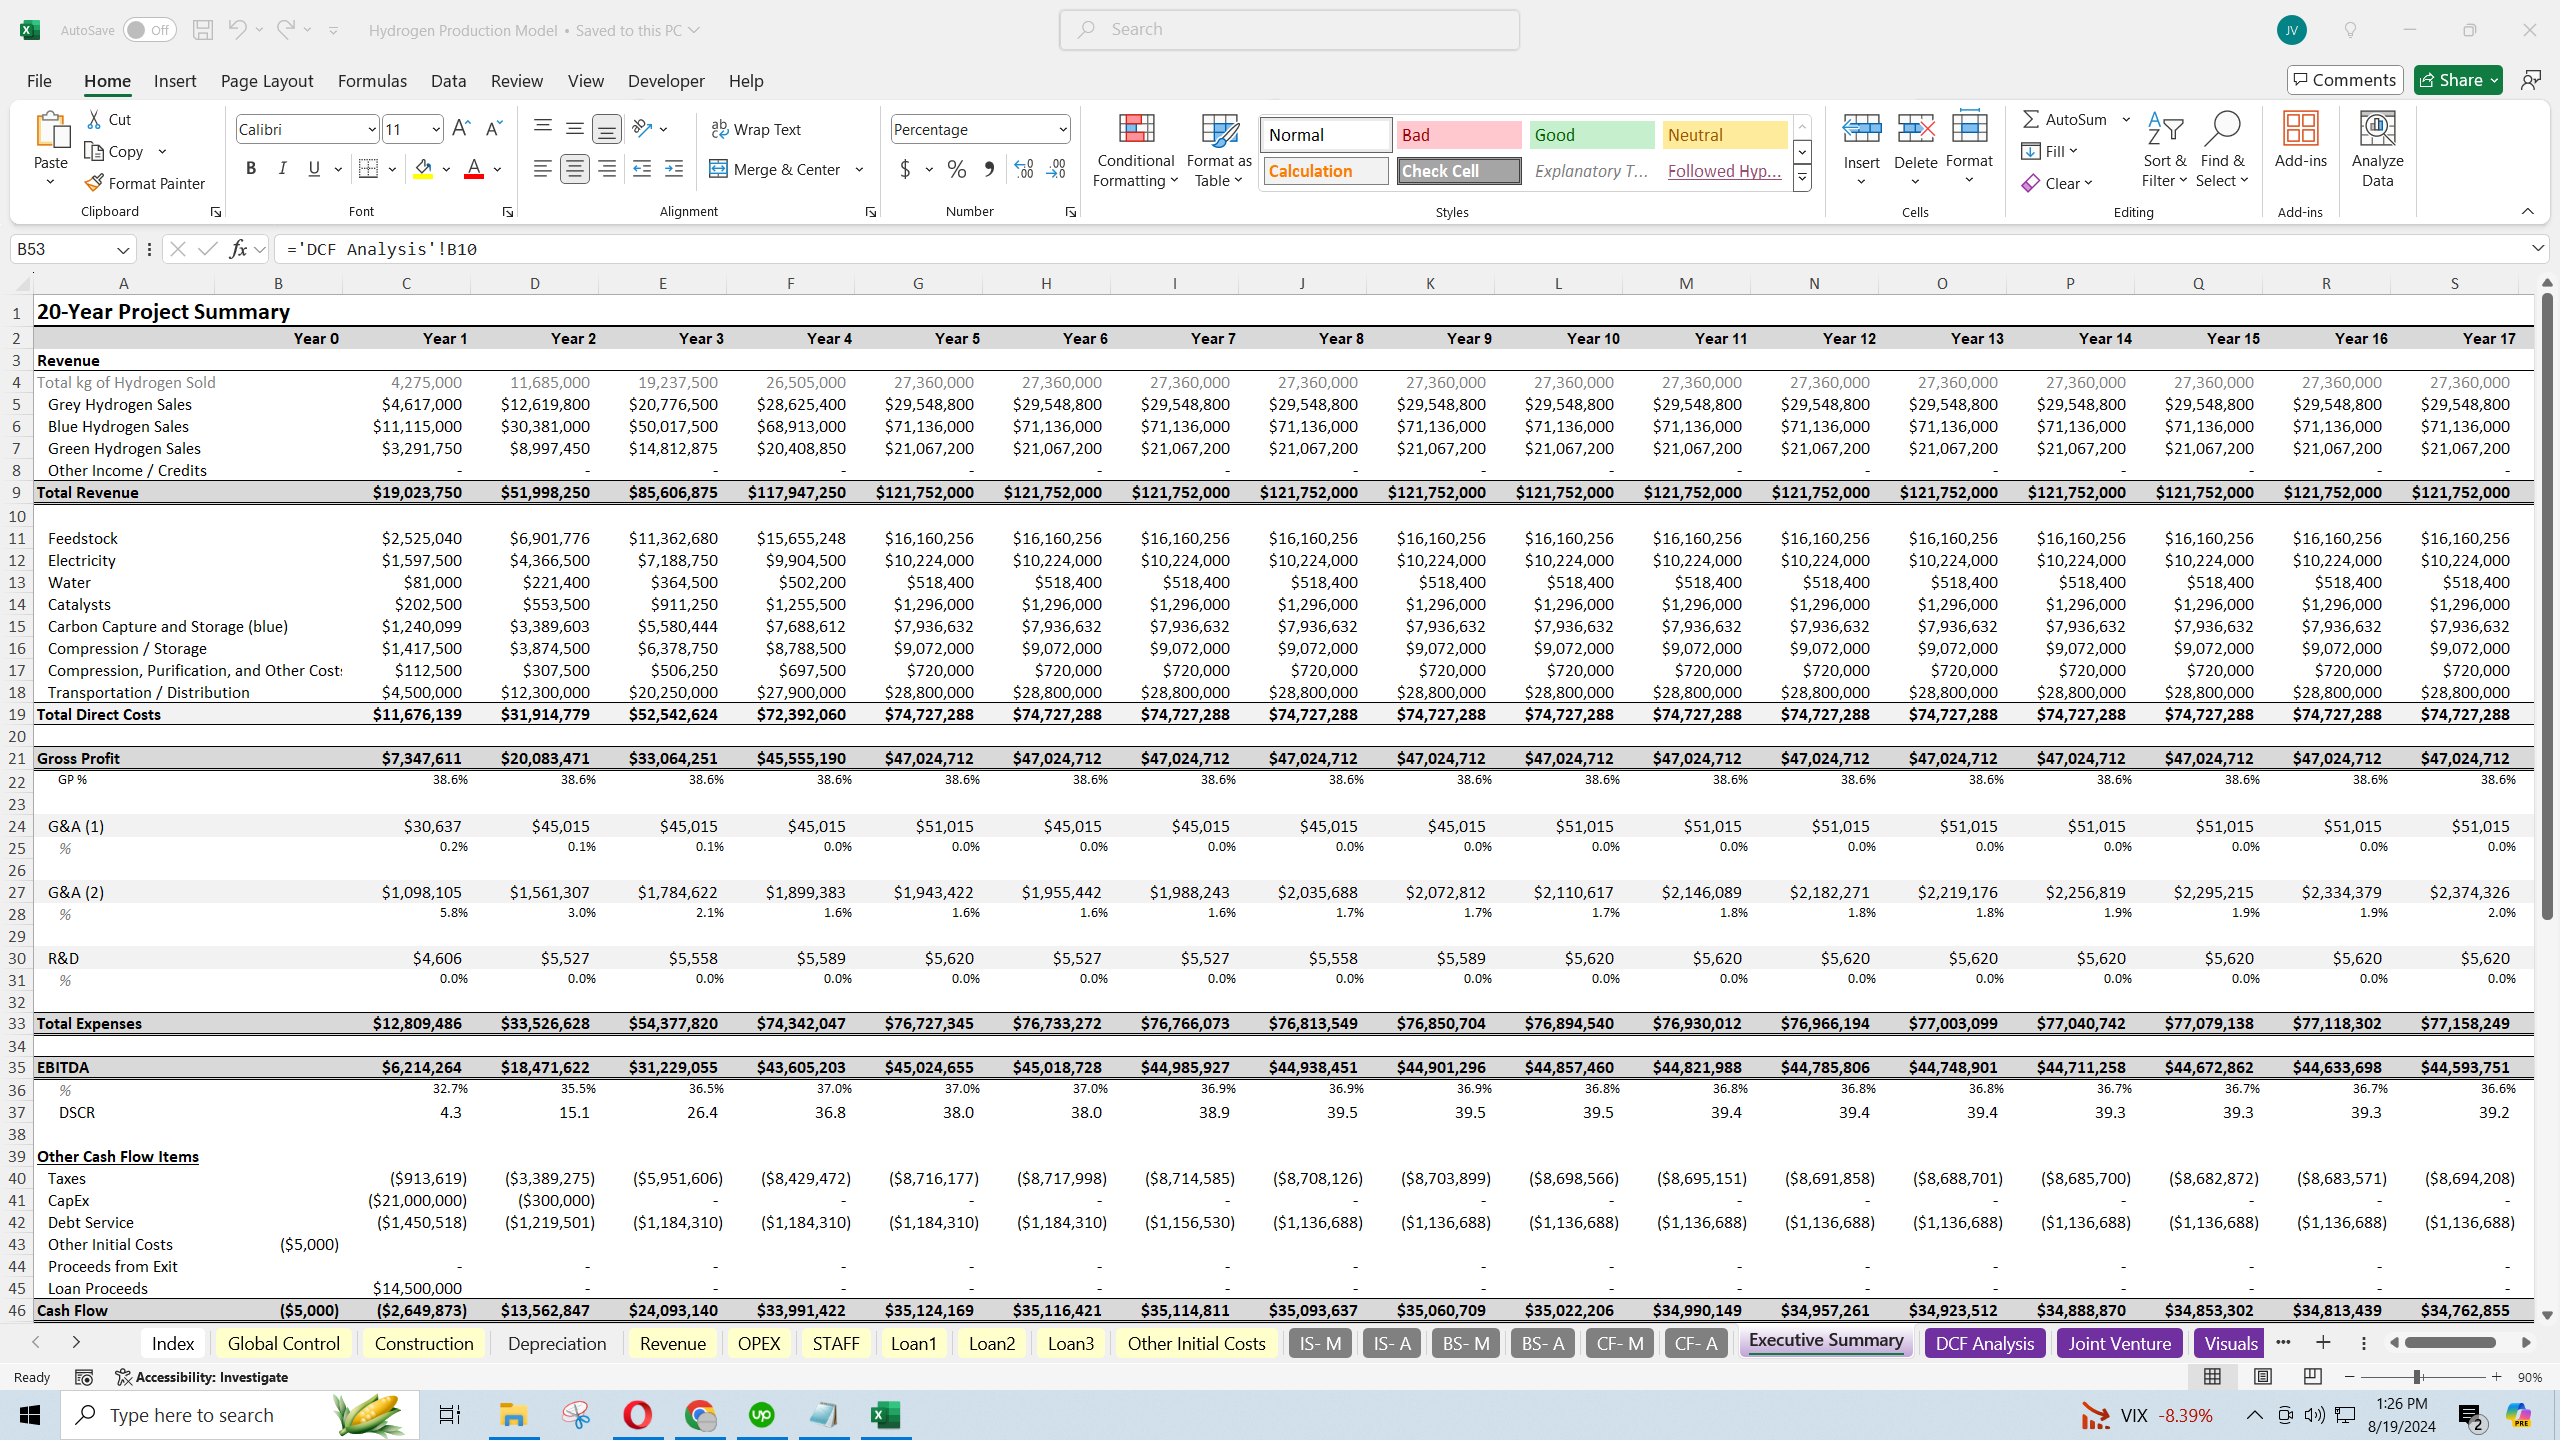
Task: Apply the Calculation cell style
Action: (1326, 171)
